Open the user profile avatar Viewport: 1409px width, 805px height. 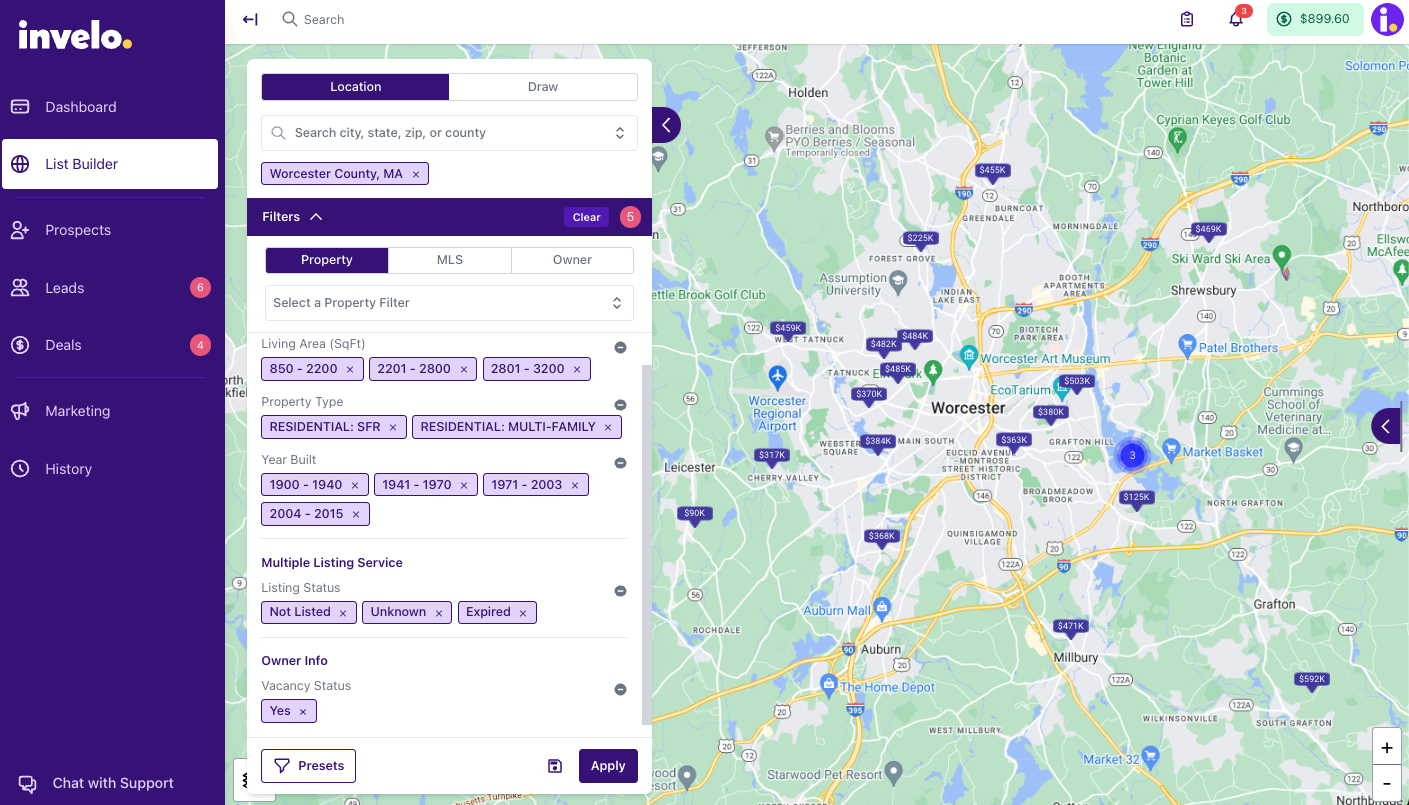click(x=1387, y=19)
